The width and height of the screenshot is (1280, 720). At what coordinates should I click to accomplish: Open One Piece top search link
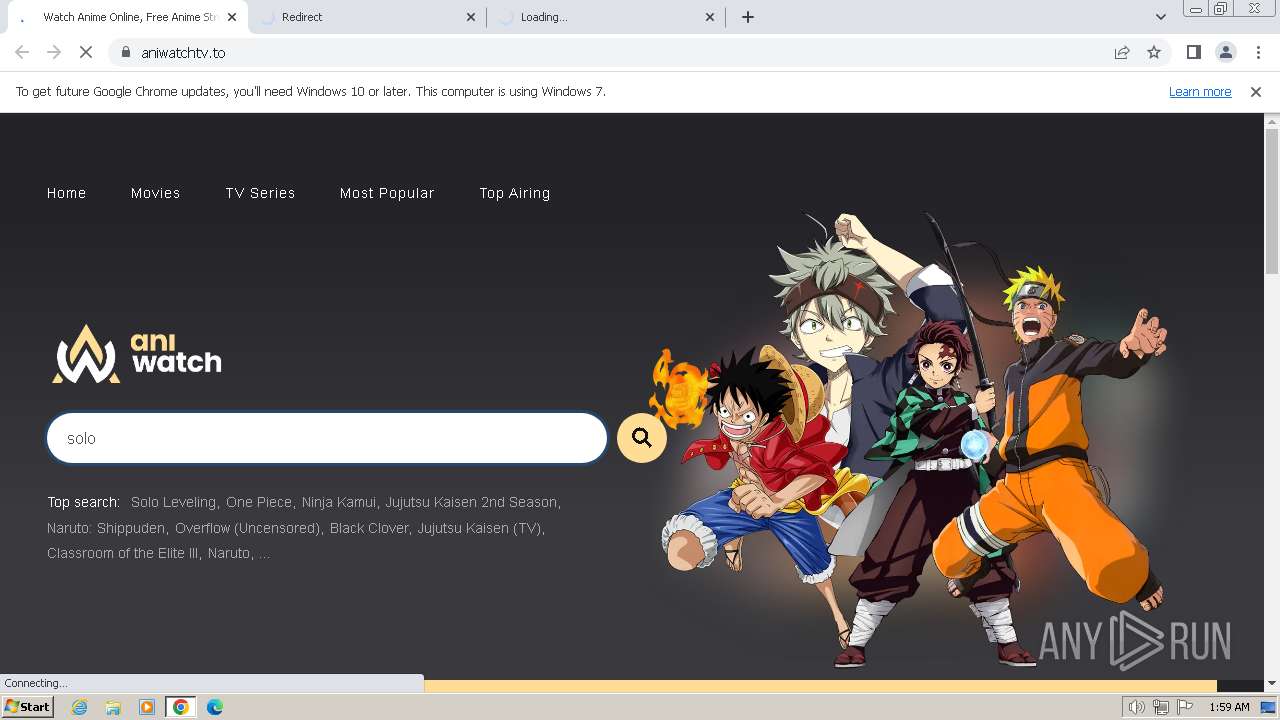(259, 502)
